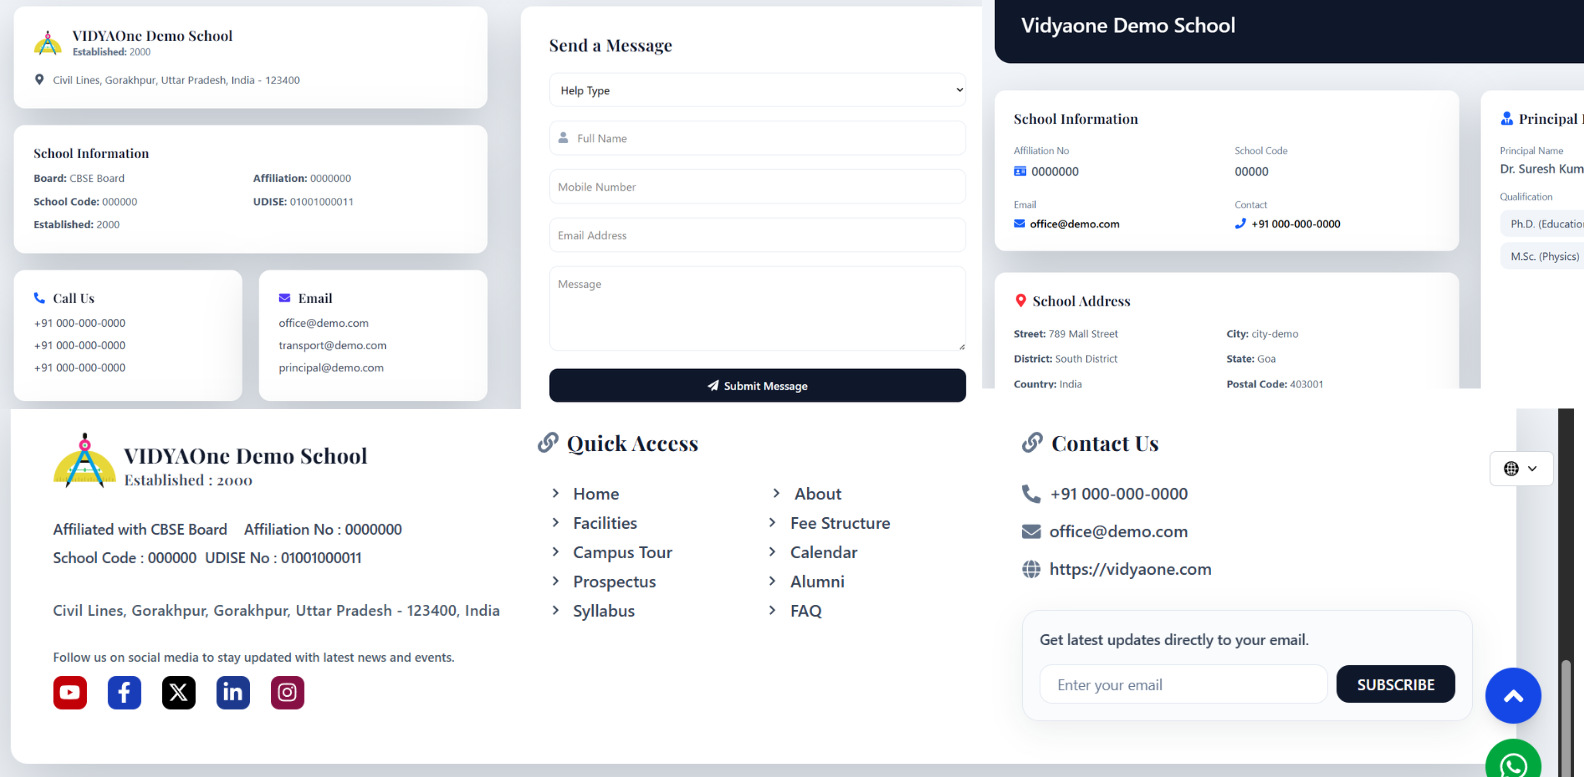Open the Instagram social media icon
This screenshot has width=1584, height=777.
(287, 692)
